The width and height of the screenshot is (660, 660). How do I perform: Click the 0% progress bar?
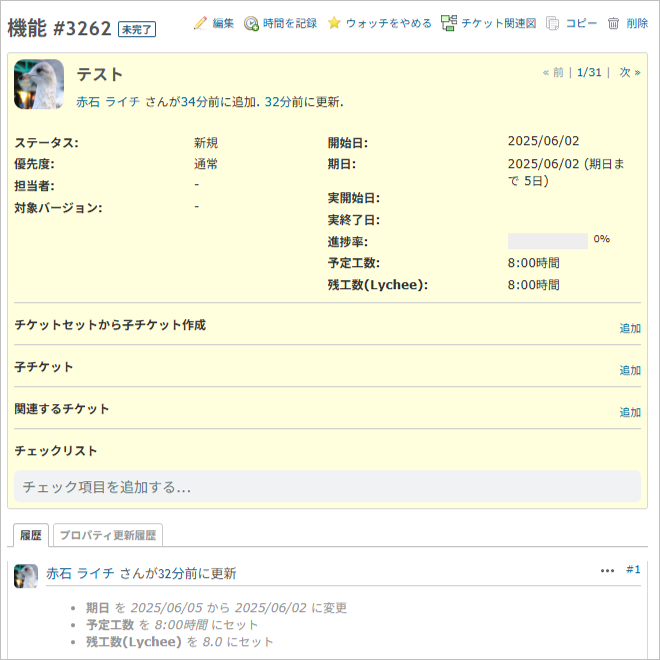coord(548,241)
